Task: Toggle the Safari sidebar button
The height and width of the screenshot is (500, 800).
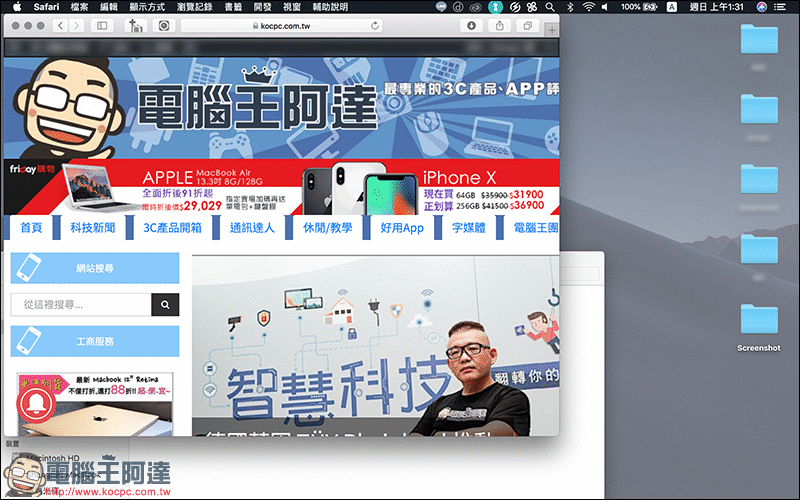Action: point(102,26)
